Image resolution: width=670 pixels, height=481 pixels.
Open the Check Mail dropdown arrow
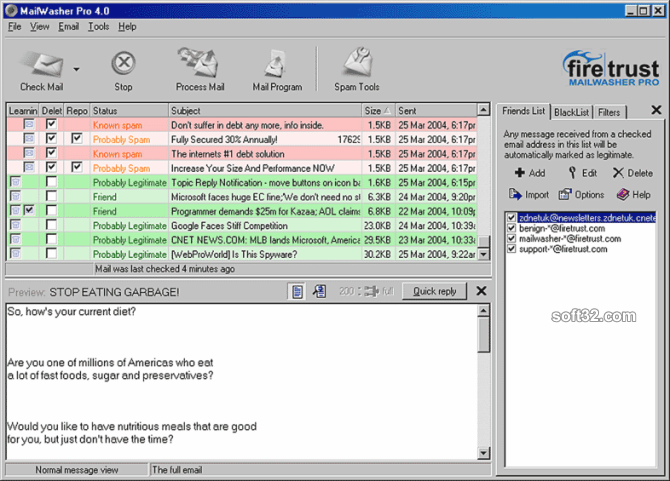(x=76, y=69)
